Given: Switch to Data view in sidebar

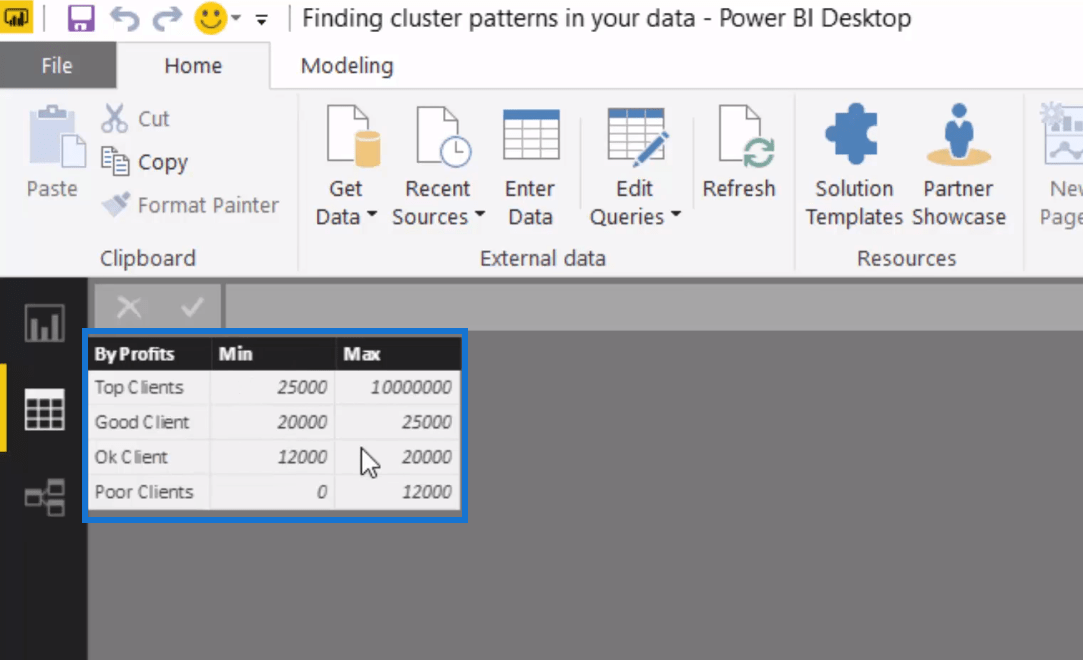Looking at the screenshot, I should [x=45, y=409].
